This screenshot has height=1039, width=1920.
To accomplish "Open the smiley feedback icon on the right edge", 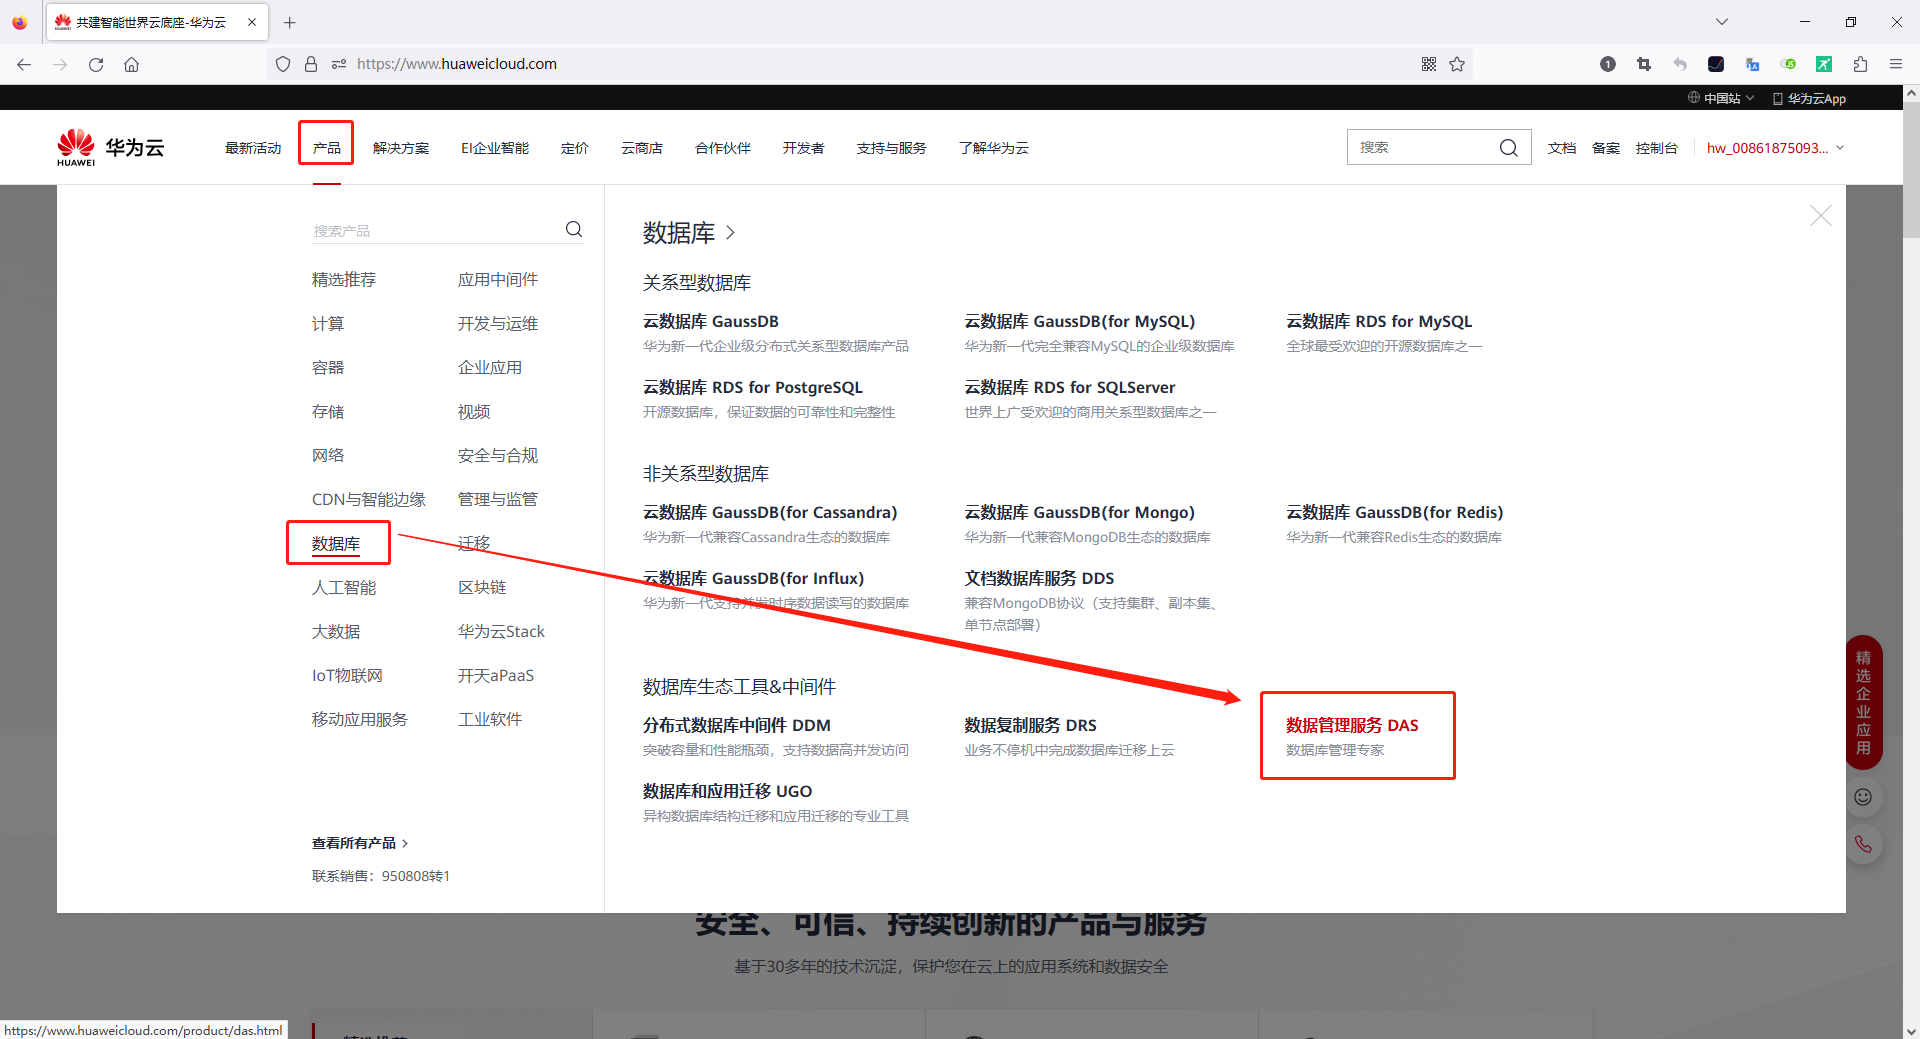I will coord(1863,797).
